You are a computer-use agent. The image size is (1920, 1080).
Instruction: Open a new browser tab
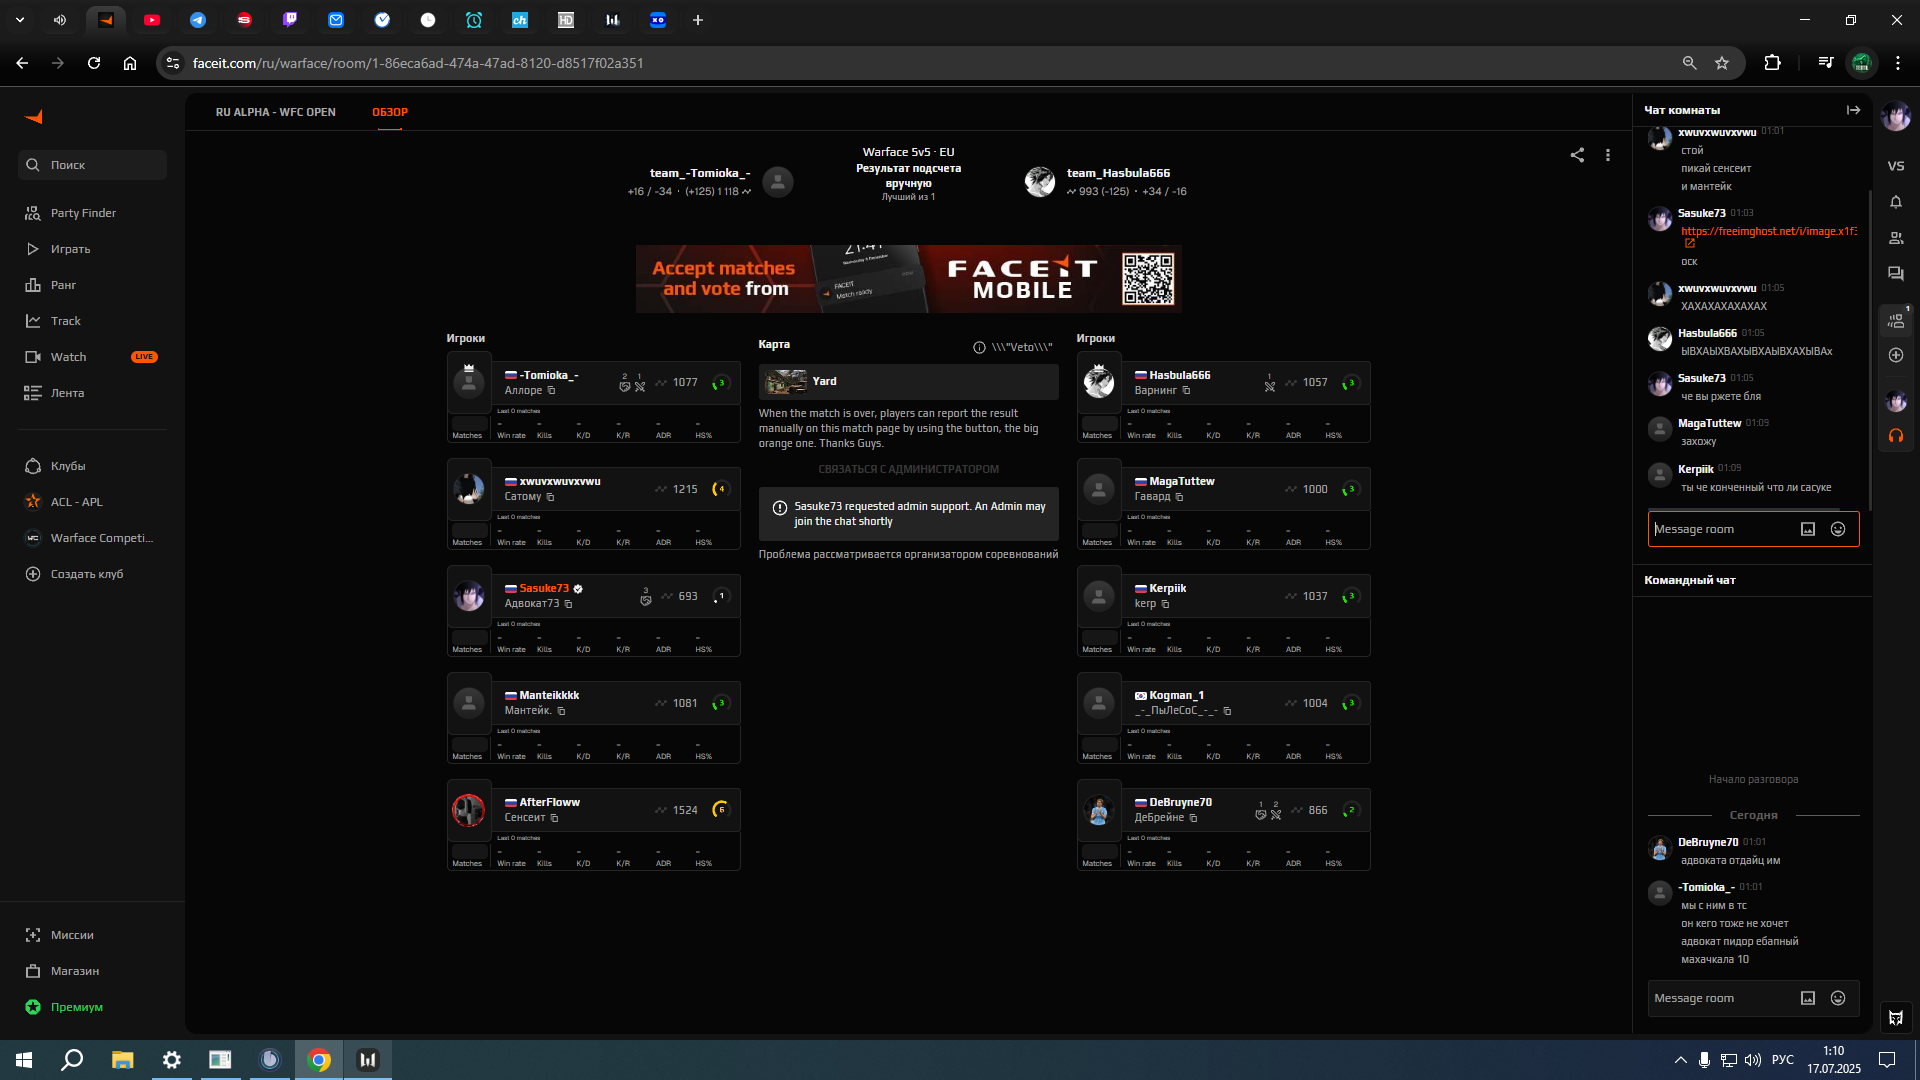pos(698,20)
